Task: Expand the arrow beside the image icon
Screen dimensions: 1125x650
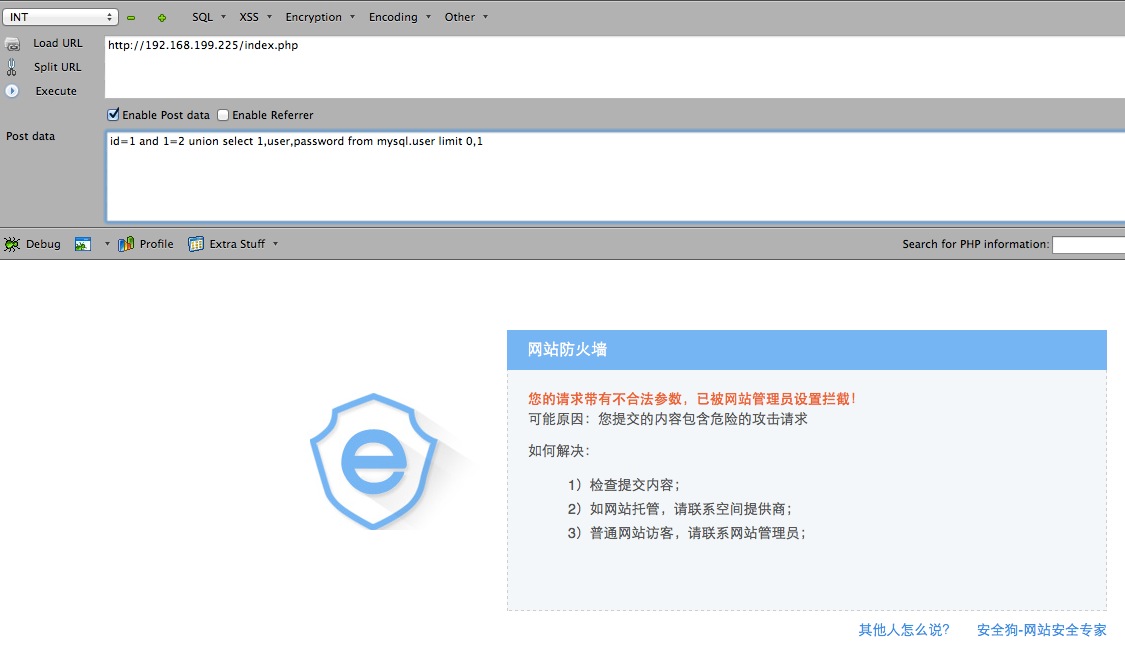Action: click(107, 244)
